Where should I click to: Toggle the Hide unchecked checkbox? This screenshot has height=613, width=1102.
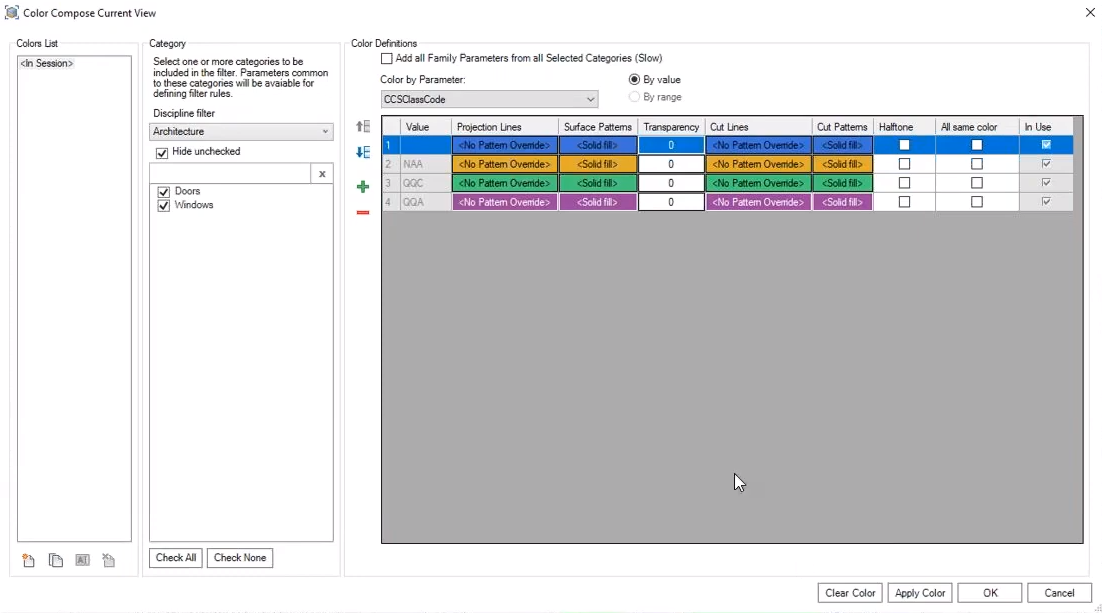pos(162,153)
